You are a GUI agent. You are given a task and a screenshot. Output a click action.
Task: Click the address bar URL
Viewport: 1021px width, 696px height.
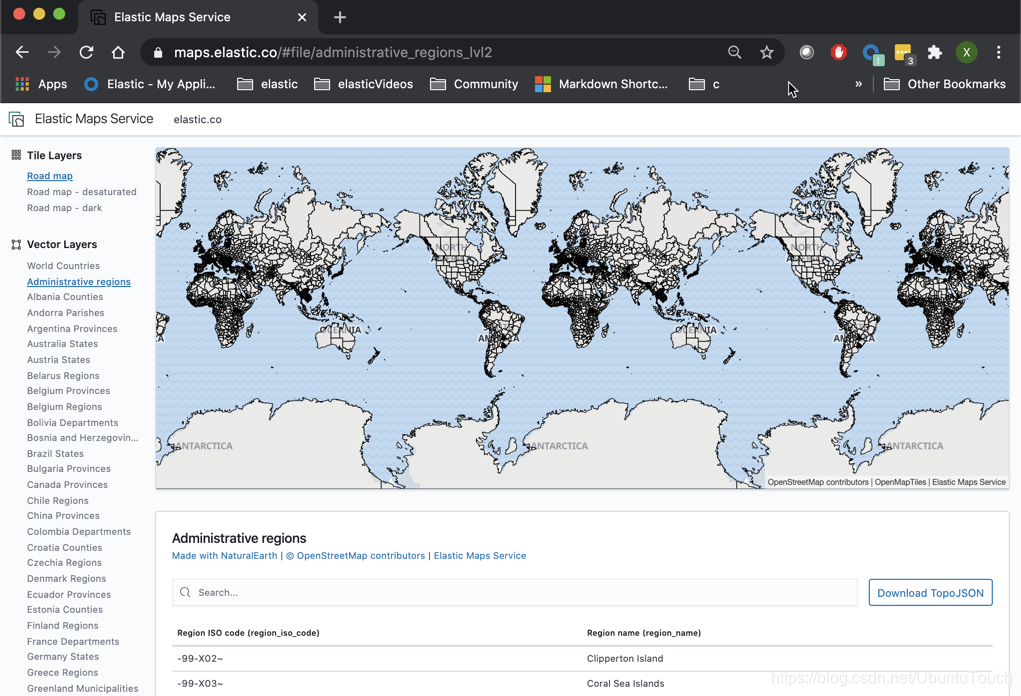coord(333,52)
